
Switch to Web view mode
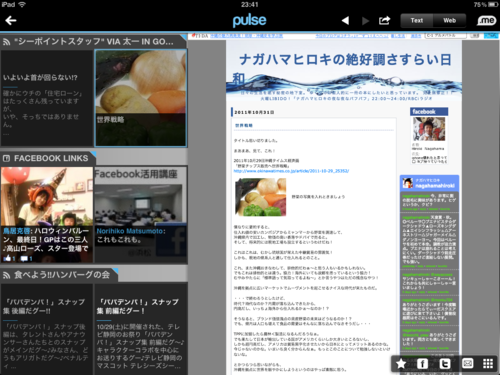click(449, 20)
